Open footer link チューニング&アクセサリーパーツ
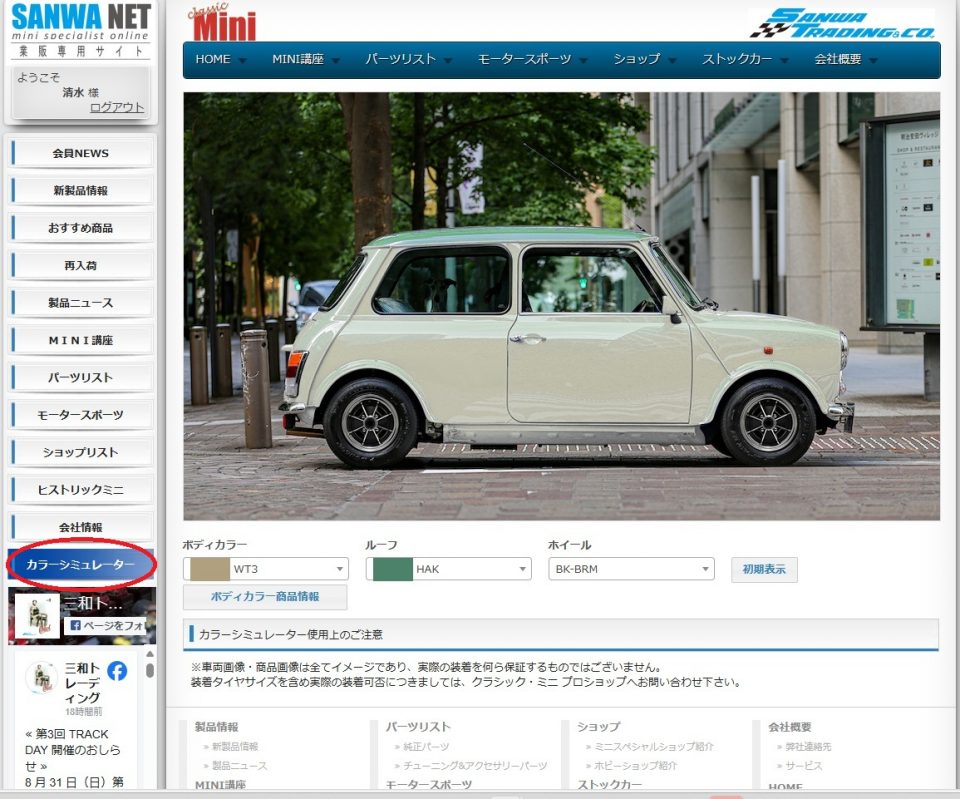 (475, 765)
